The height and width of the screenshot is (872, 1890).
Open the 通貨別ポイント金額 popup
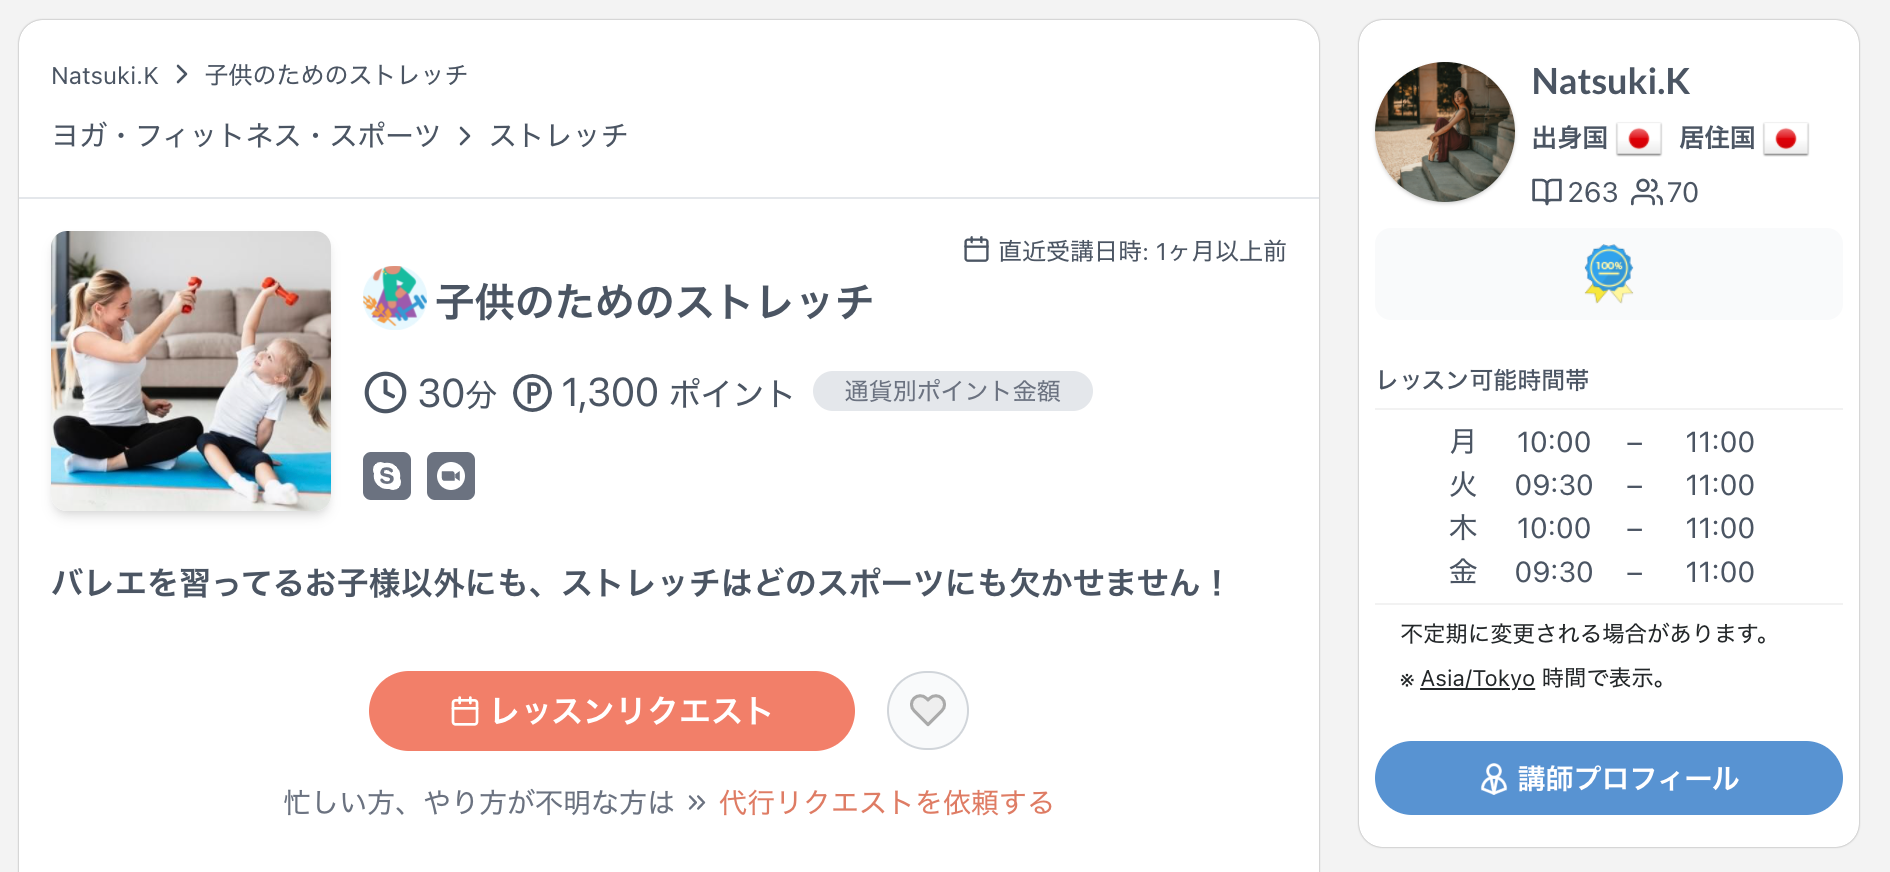pos(952,391)
